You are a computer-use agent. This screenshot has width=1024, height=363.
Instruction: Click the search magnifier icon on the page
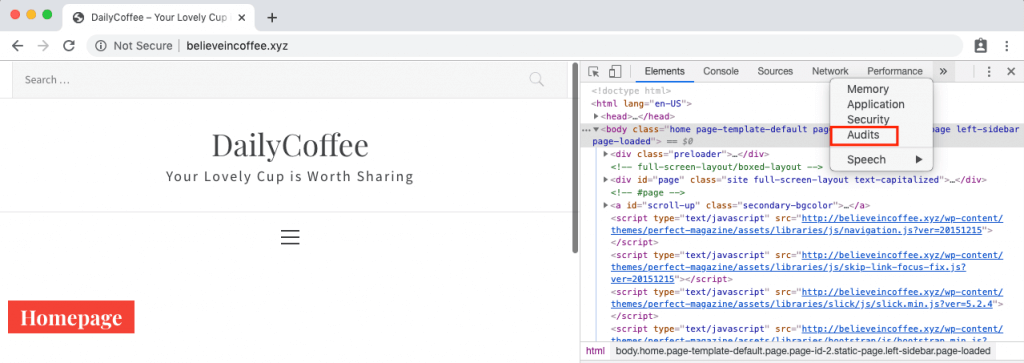(x=537, y=80)
